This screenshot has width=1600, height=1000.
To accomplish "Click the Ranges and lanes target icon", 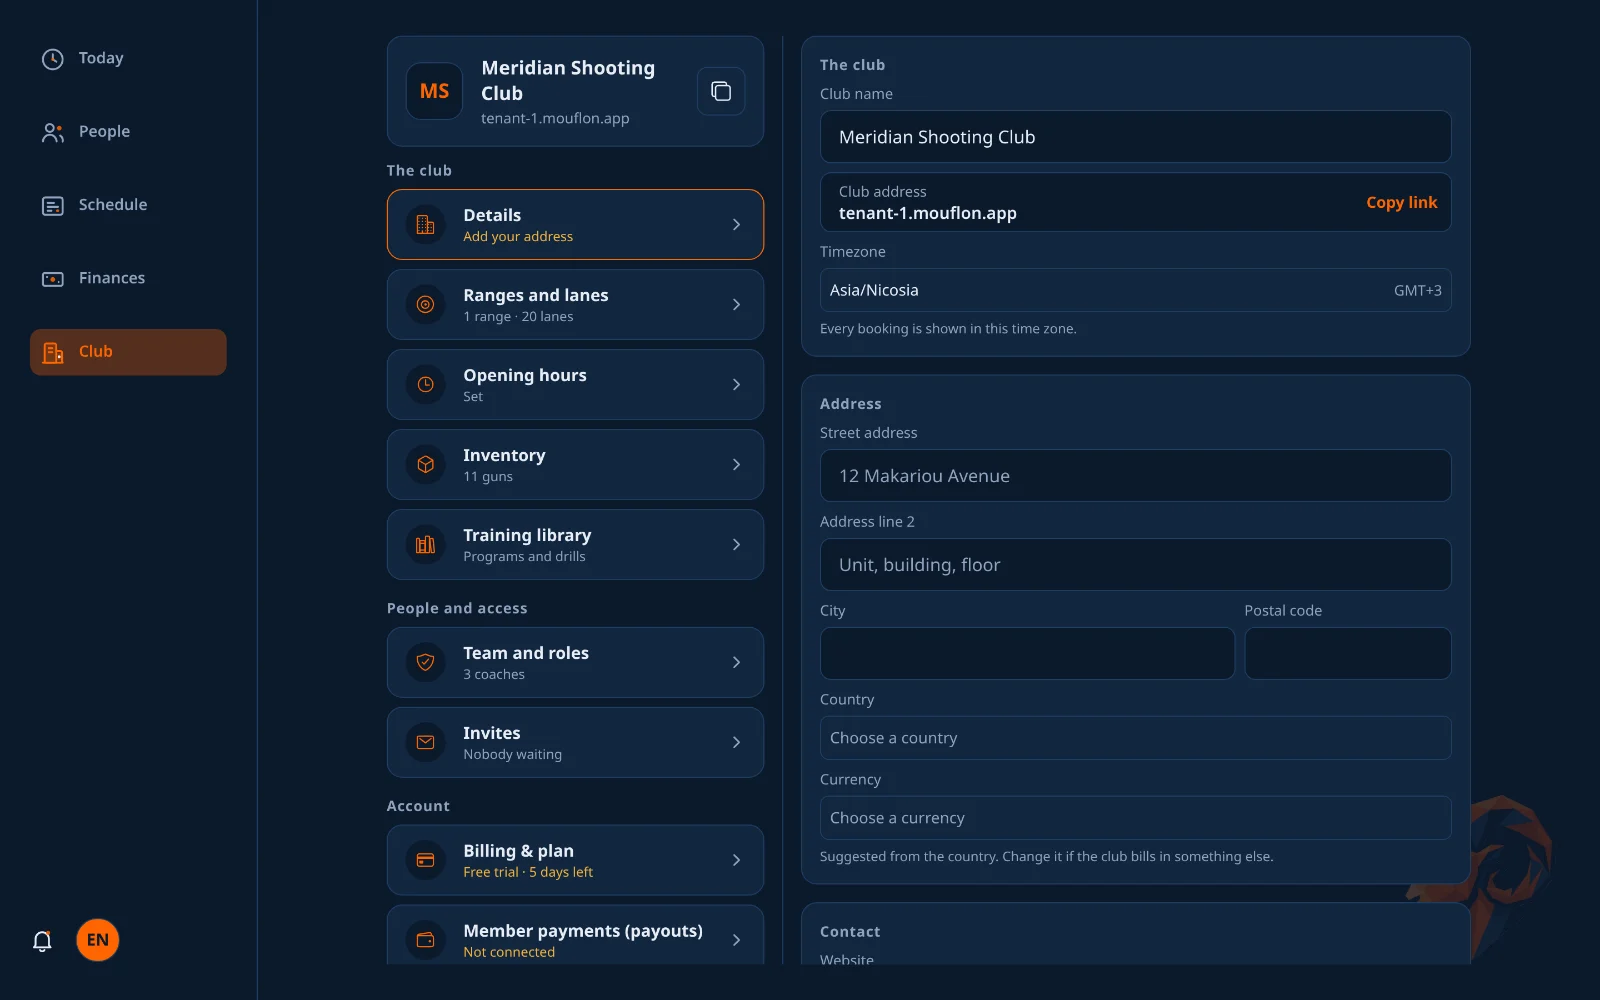I will pyautogui.click(x=425, y=305).
